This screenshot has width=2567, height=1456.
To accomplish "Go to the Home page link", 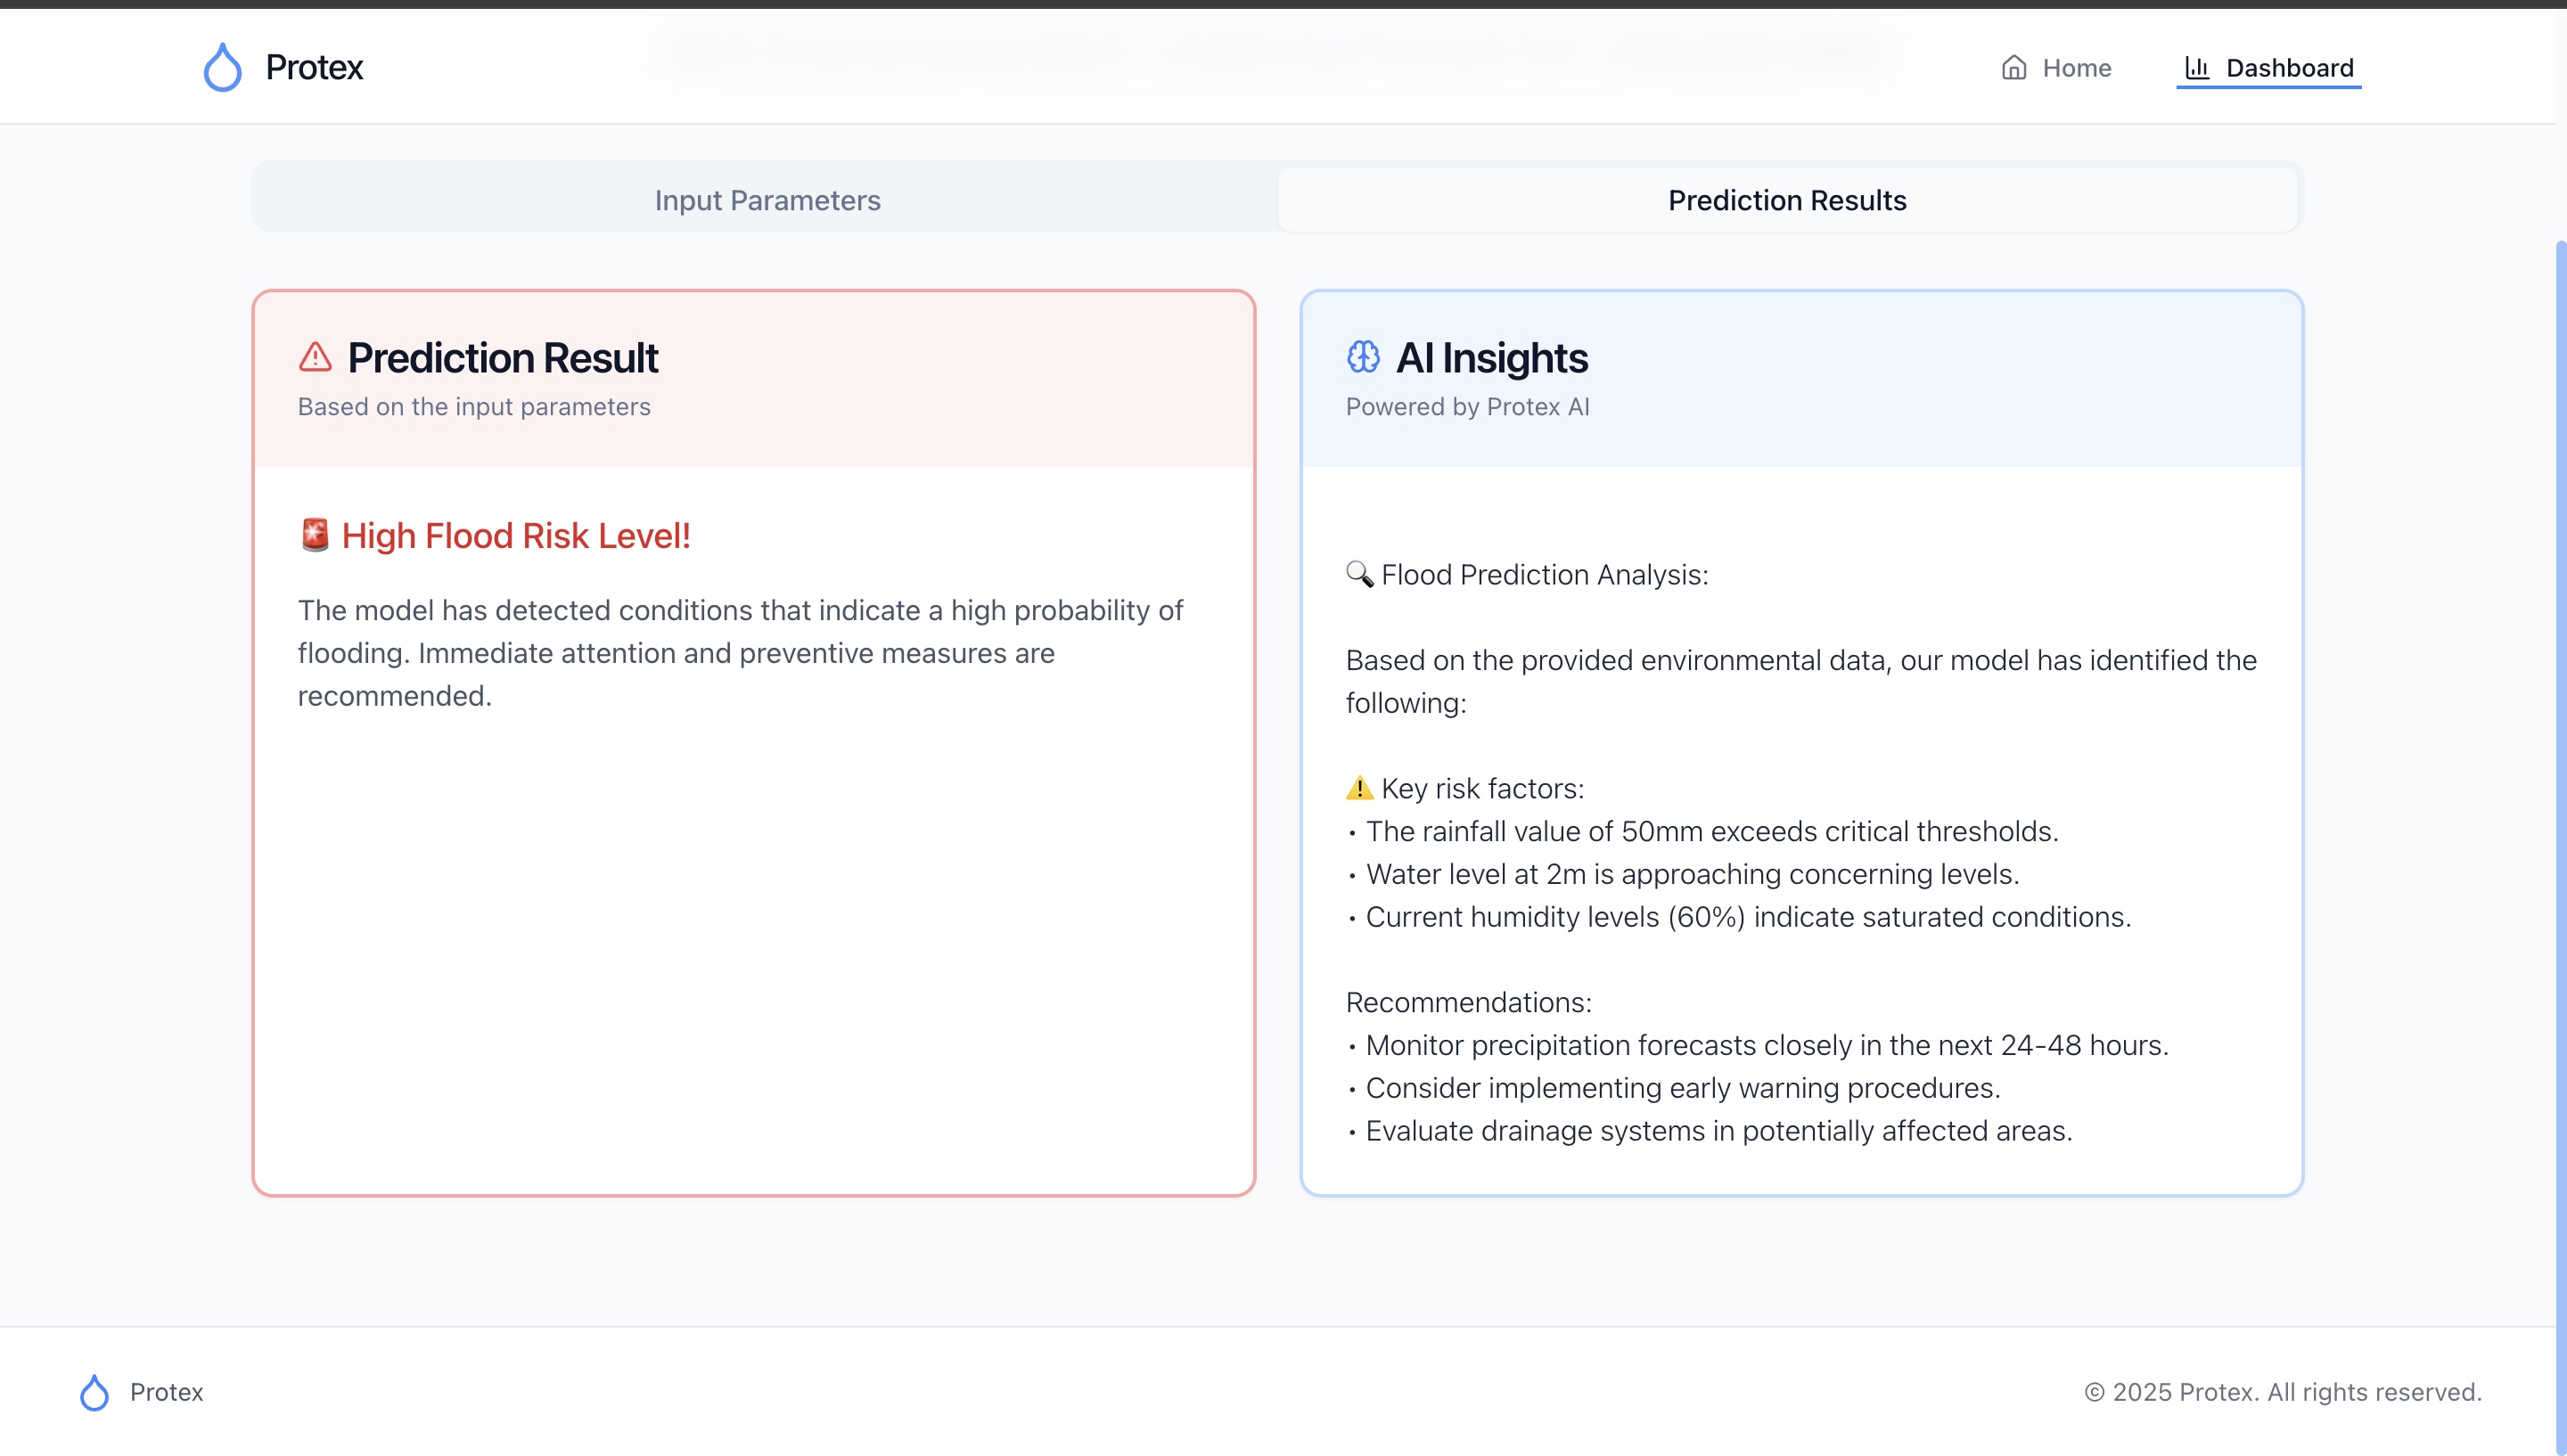I will 2076,67.
